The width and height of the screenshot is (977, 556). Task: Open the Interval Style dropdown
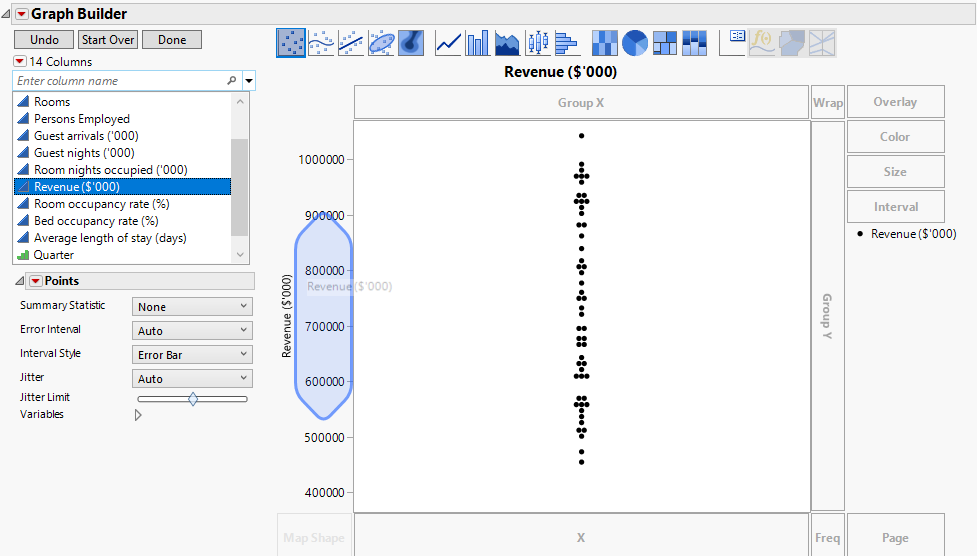click(192, 355)
